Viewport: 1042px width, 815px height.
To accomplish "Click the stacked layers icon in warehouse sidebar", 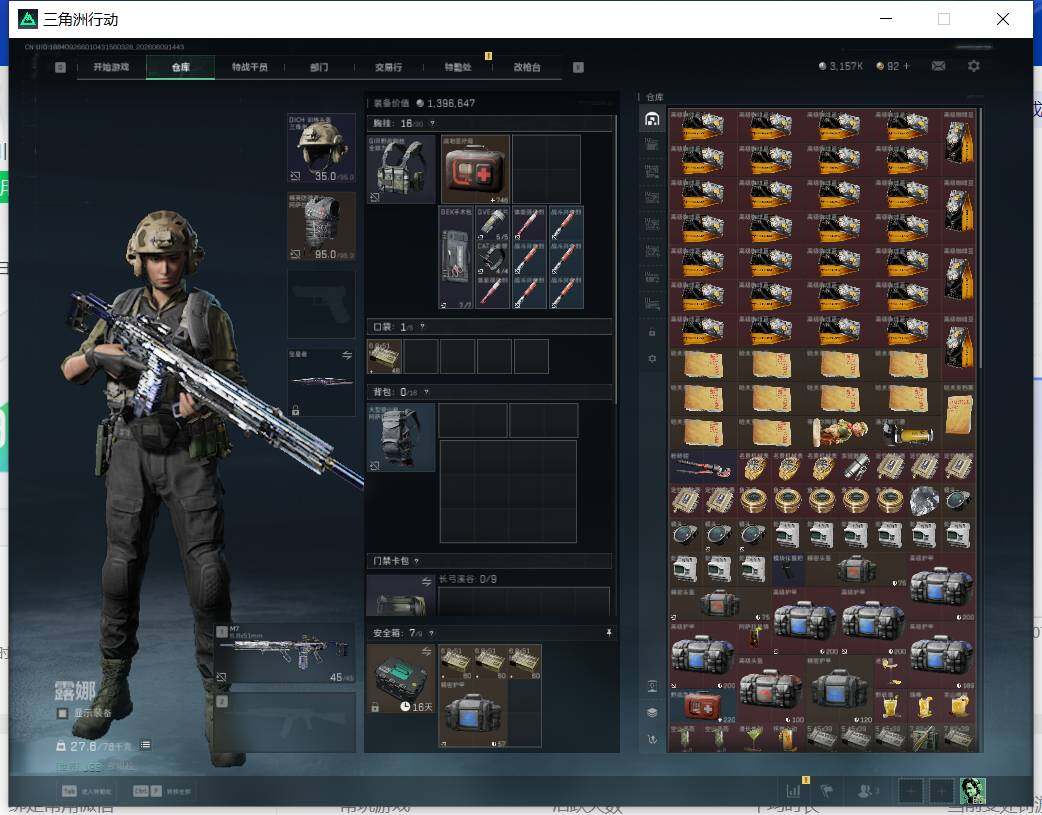I will (652, 712).
